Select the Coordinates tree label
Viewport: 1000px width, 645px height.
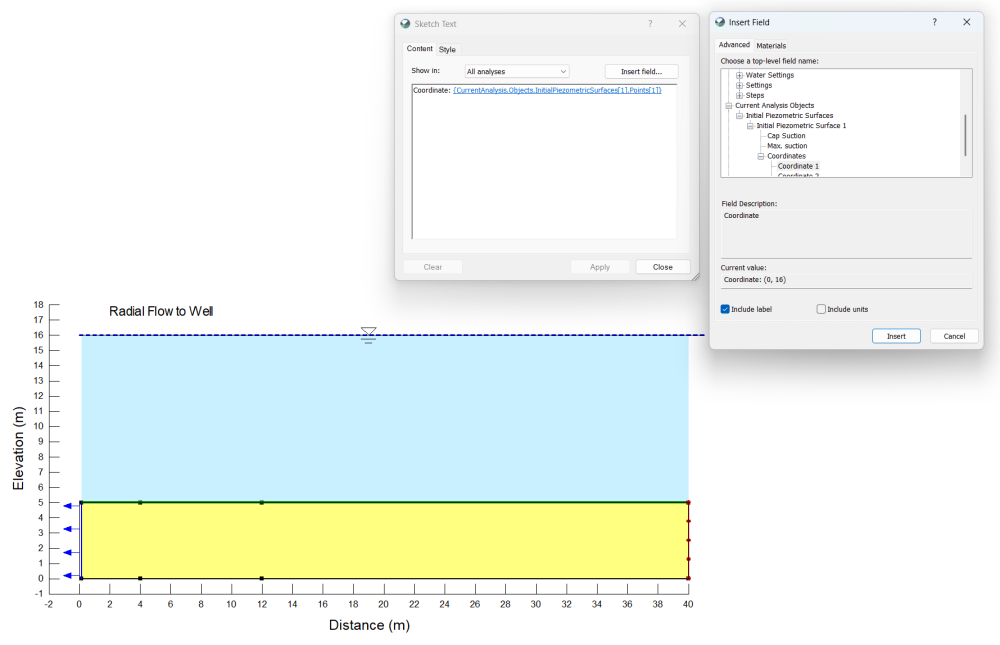786,156
